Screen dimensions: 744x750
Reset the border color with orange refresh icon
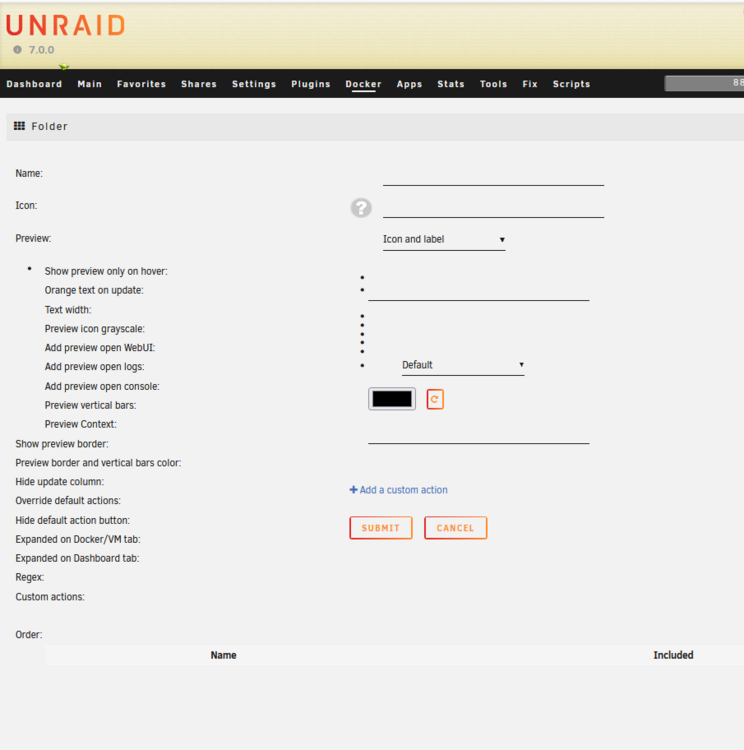[435, 399]
